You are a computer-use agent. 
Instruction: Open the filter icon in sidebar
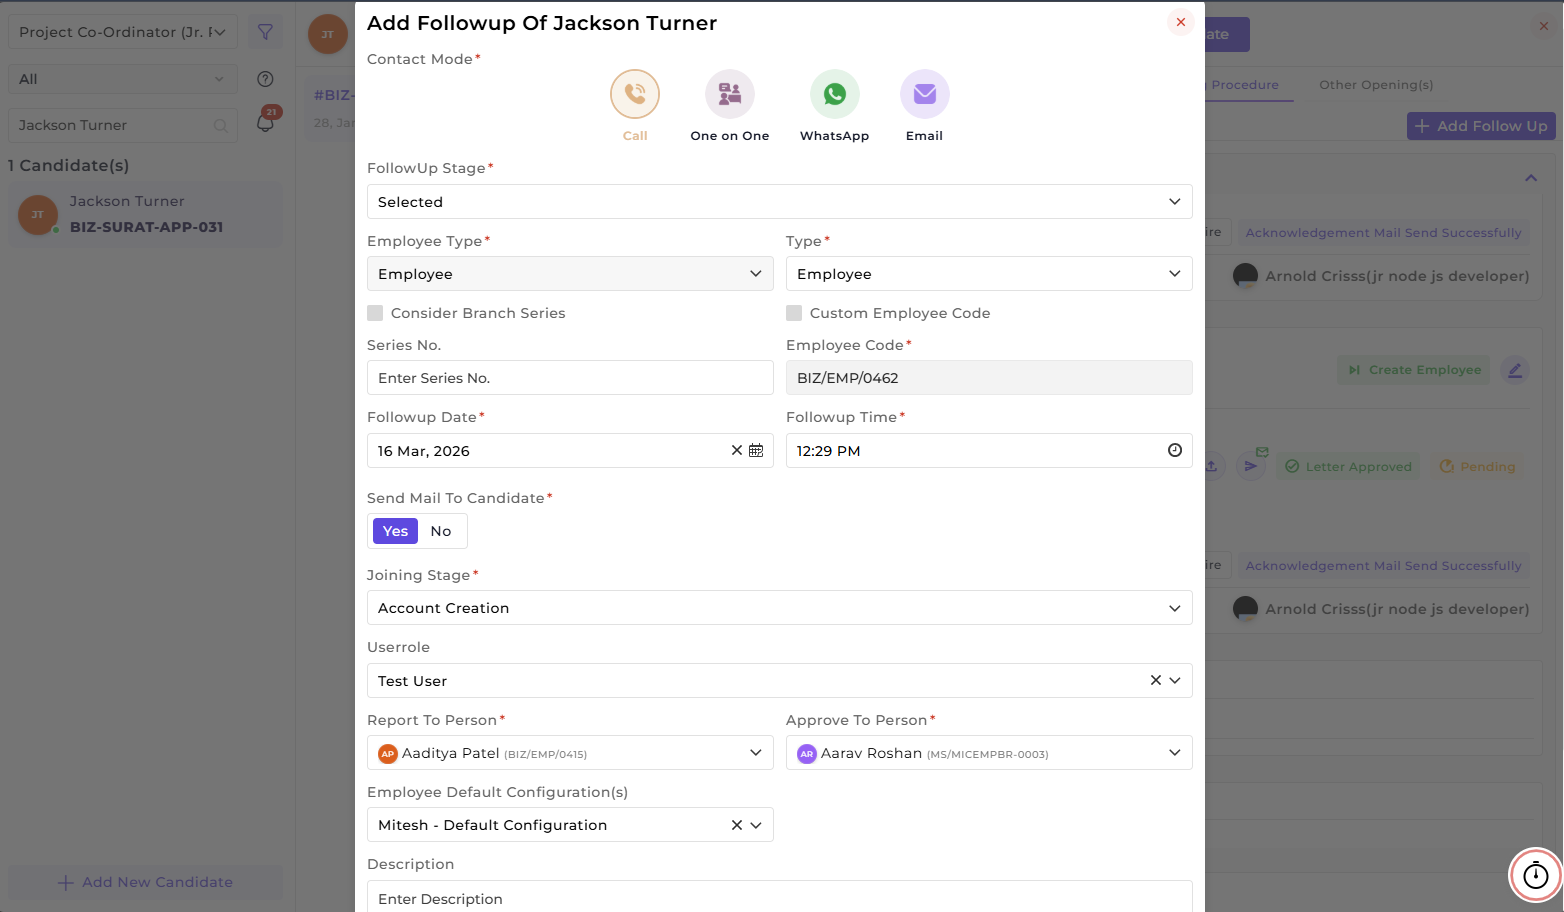pos(265,32)
